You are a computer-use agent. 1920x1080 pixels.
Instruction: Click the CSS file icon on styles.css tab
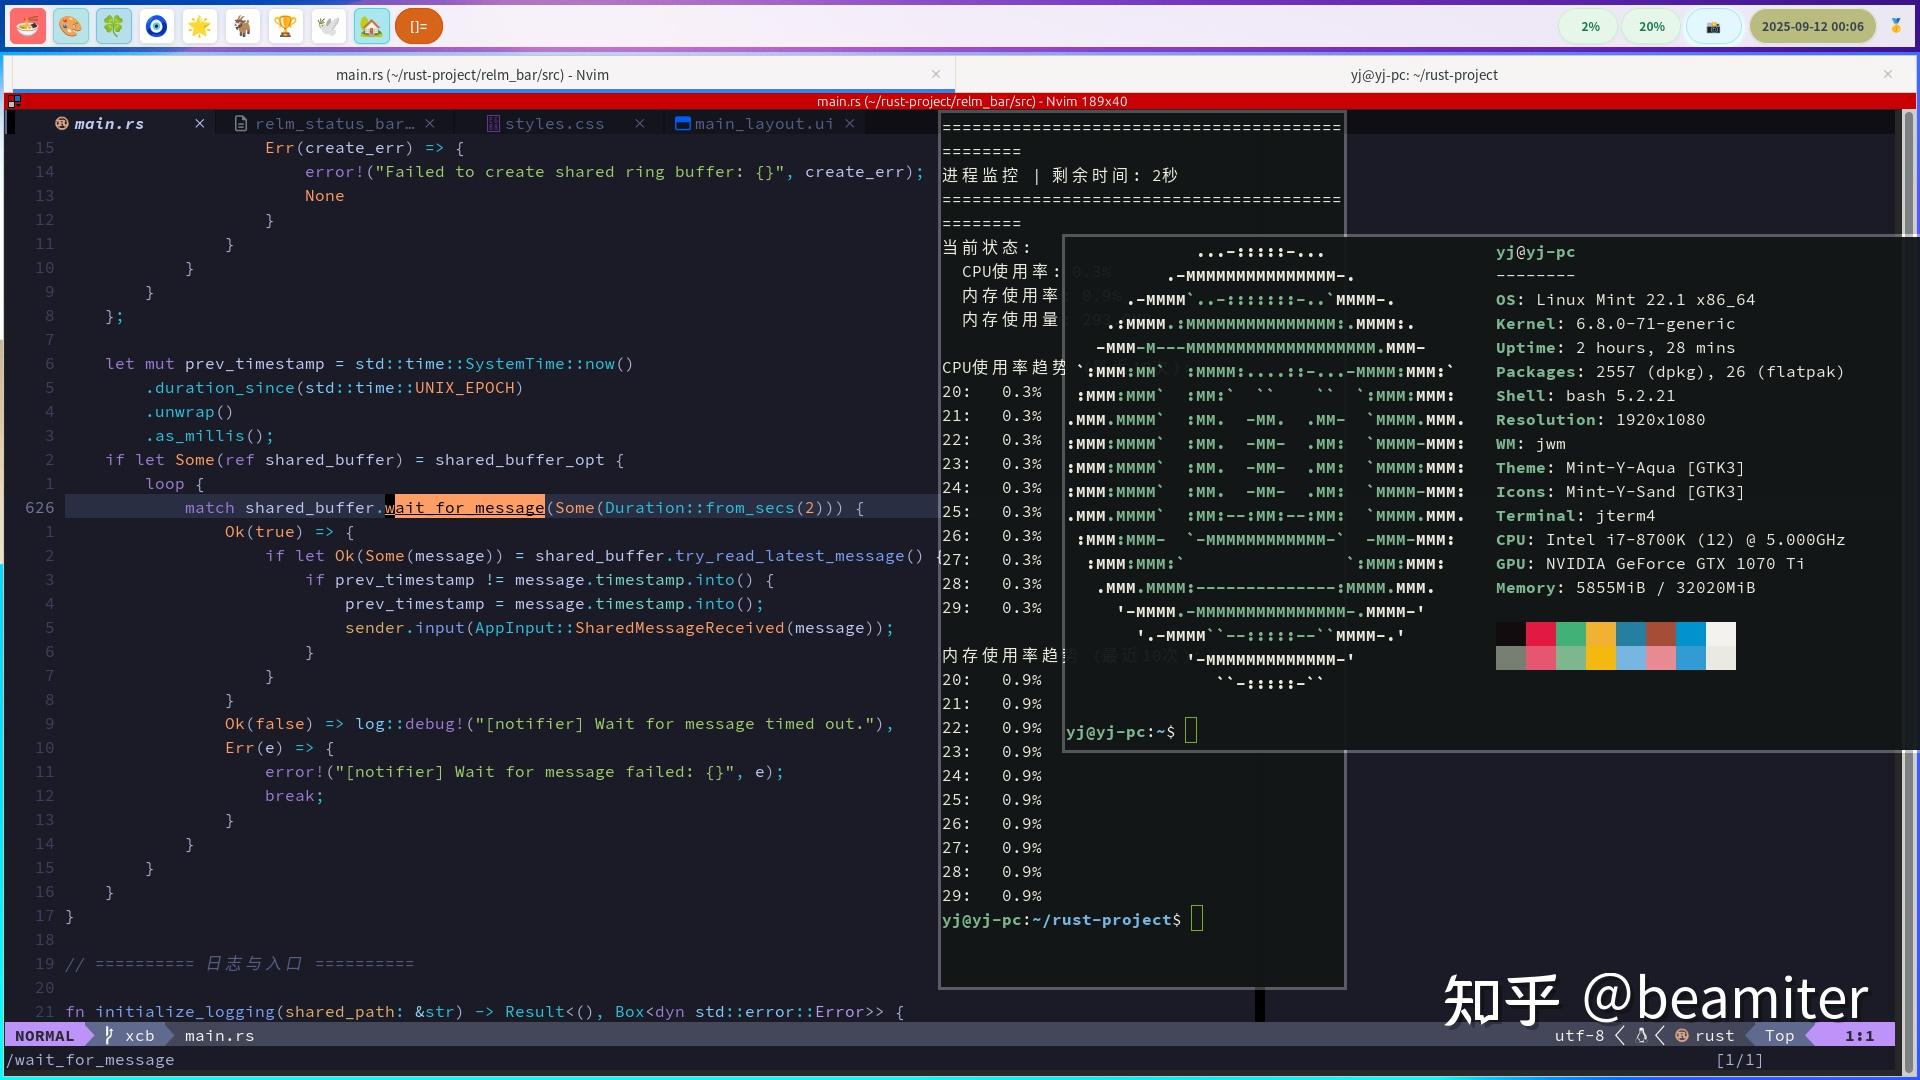492,124
